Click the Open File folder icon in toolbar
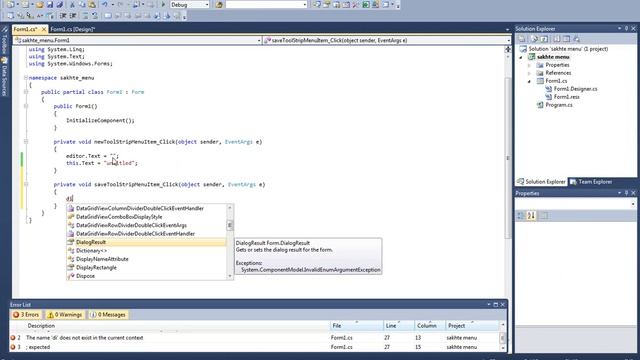640x360 pixels. tap(40, 5)
